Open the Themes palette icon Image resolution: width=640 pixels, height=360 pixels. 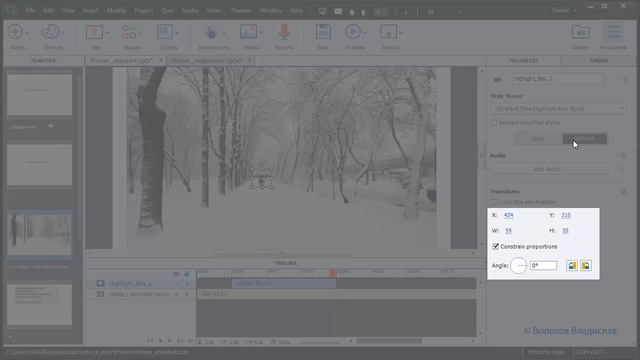tap(51, 32)
